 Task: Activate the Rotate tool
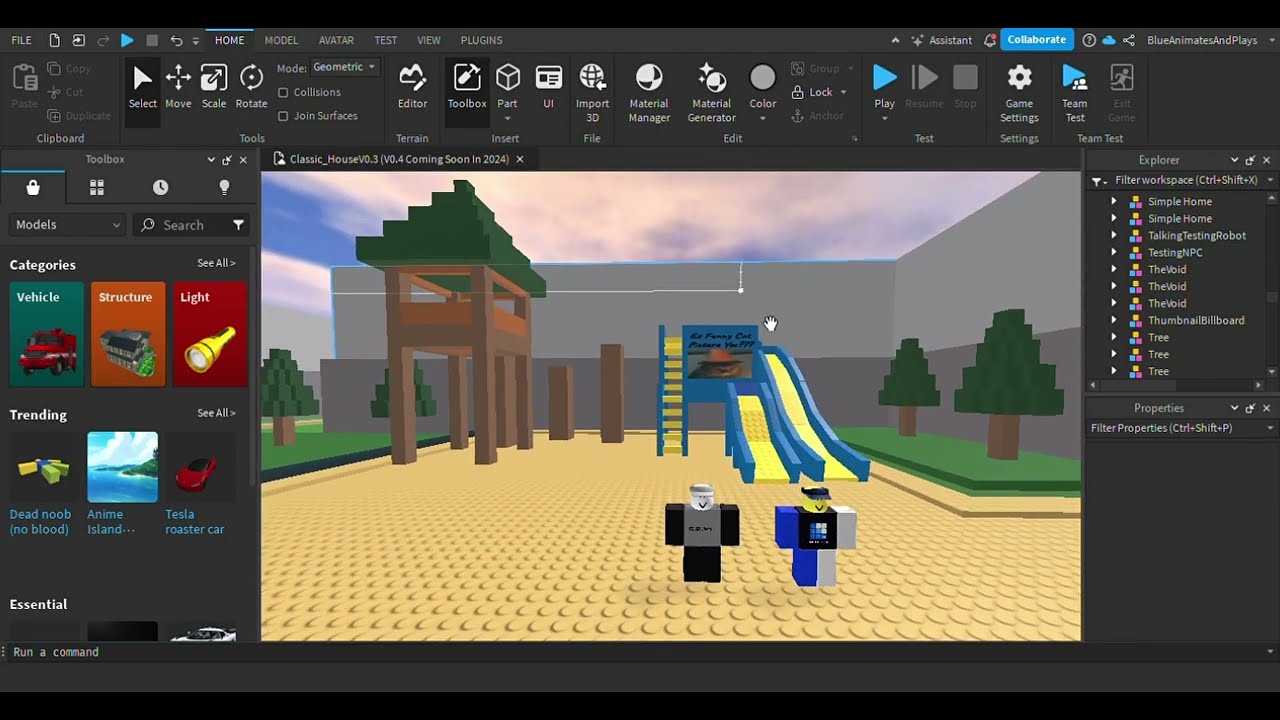[x=251, y=87]
